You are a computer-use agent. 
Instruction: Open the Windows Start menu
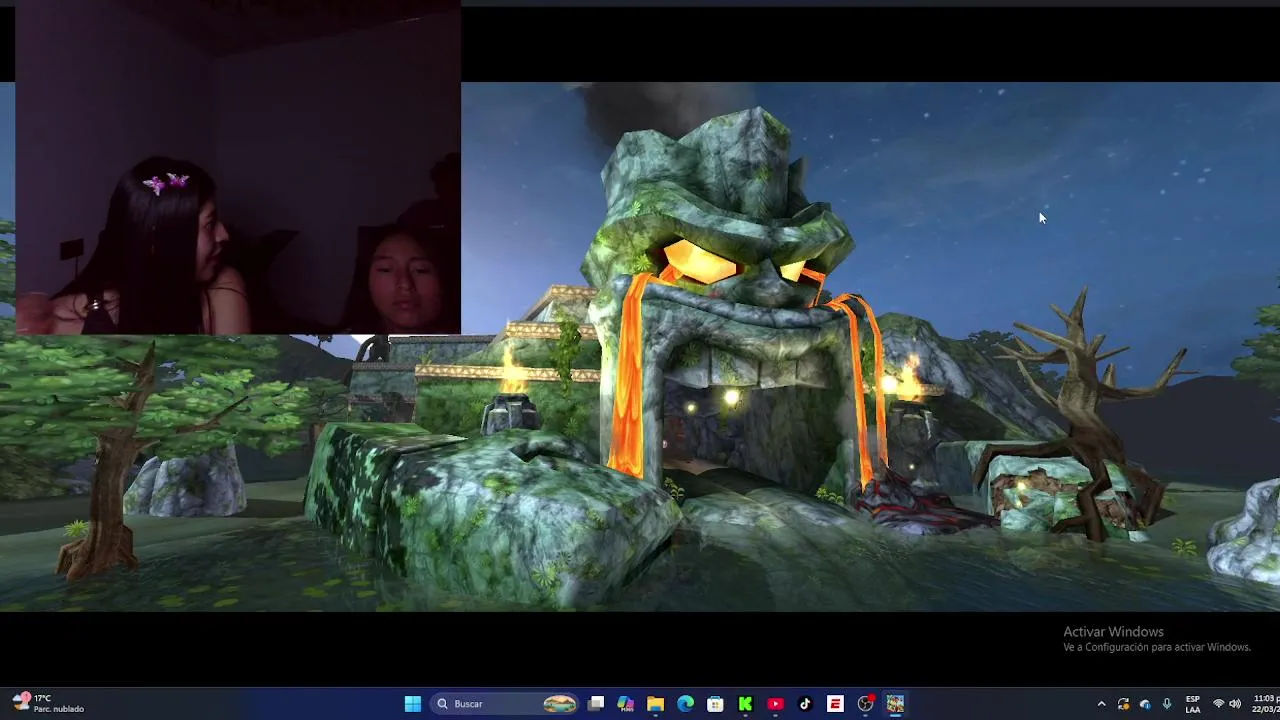(x=412, y=704)
